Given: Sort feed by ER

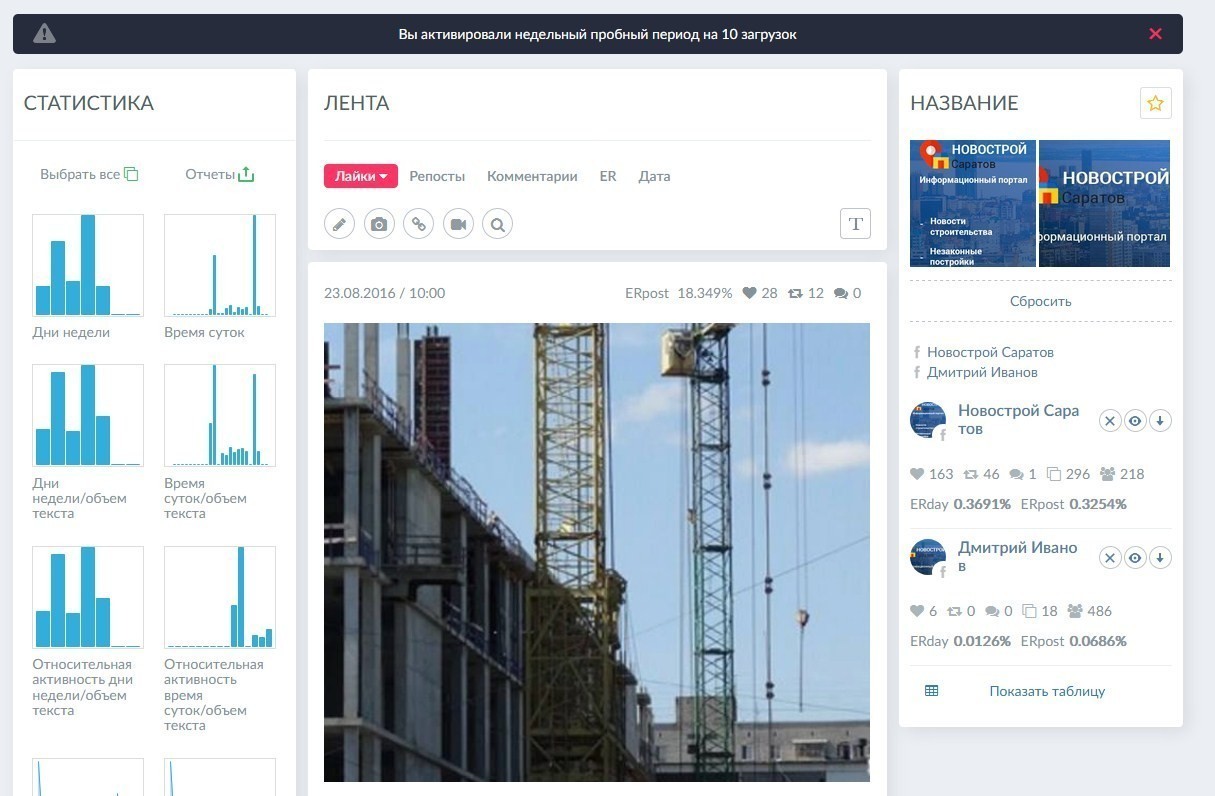Looking at the screenshot, I should point(608,176).
